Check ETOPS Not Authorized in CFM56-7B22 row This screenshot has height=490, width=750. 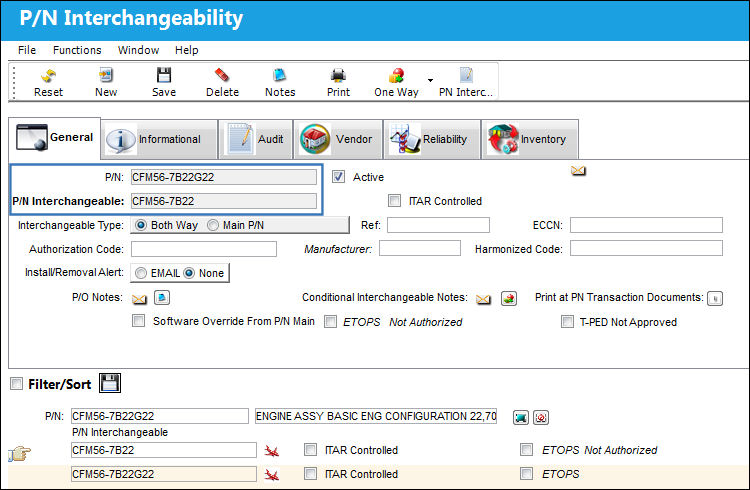pos(526,449)
